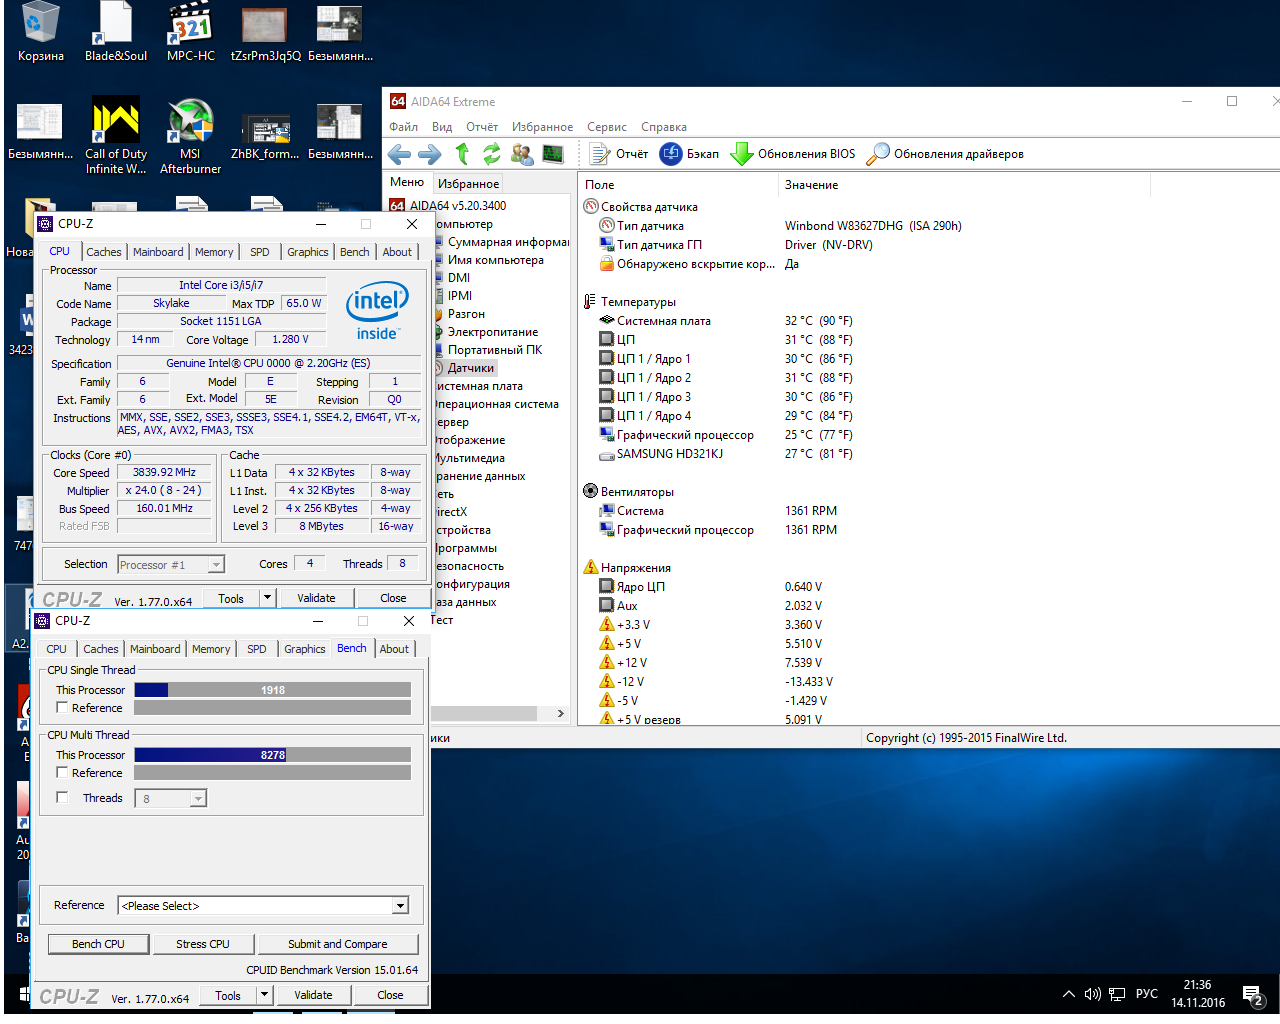Image resolution: width=1280 pixels, height=1024 pixels.
Task: Select the Blade&Soul desktop shortcut
Action: click(x=116, y=32)
